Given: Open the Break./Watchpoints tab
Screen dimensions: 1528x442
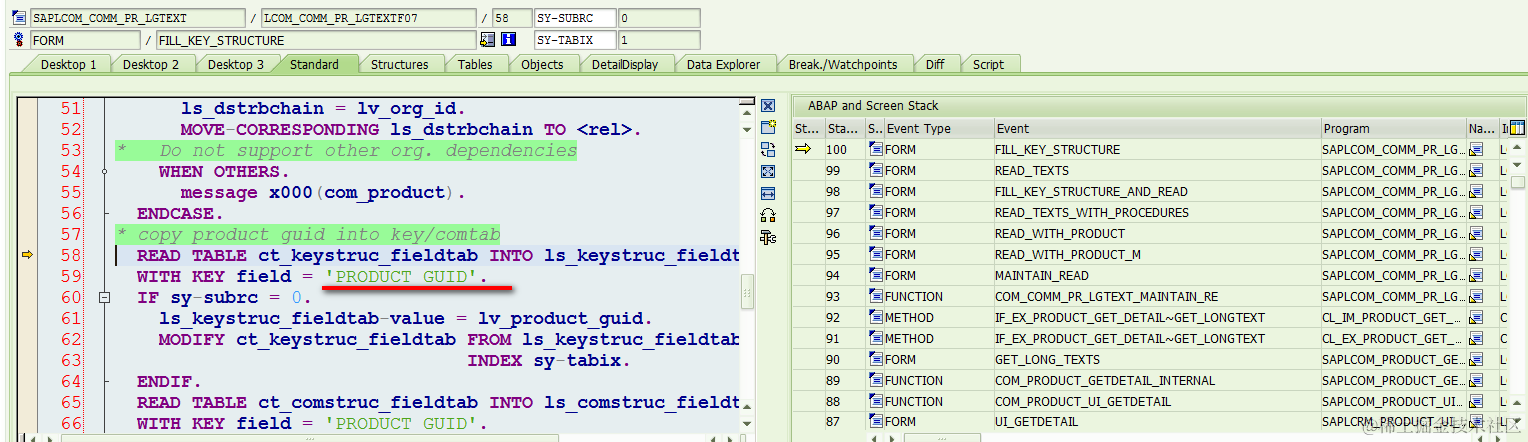Looking at the screenshot, I should (843, 64).
